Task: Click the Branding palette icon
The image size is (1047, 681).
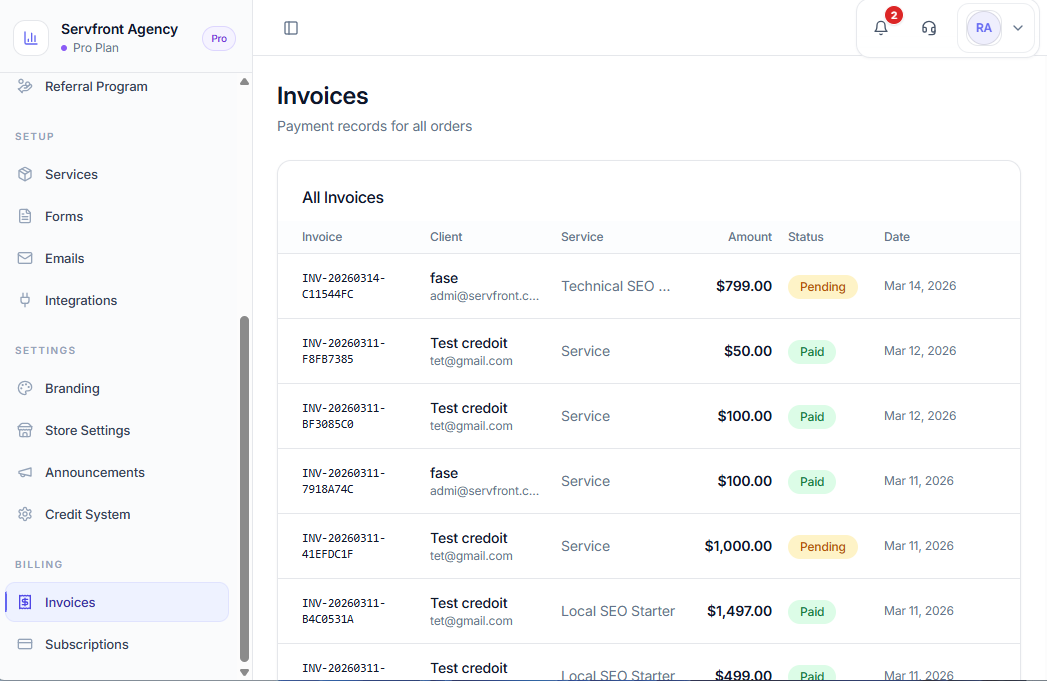Action: pos(25,388)
